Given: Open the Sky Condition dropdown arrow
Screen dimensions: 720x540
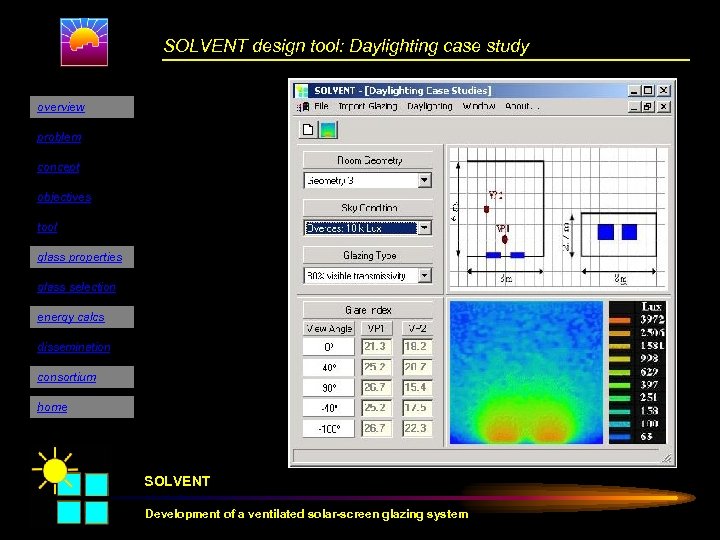Looking at the screenshot, I should point(425,228).
